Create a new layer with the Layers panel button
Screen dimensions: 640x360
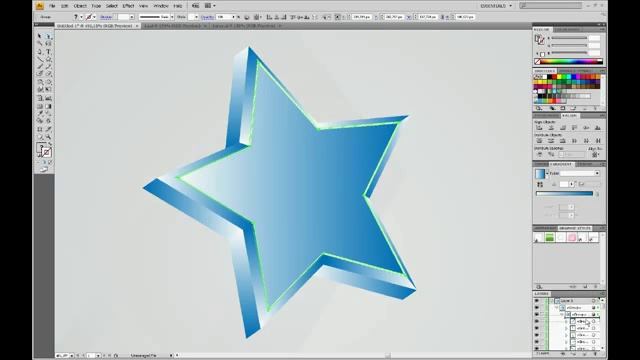585,354
